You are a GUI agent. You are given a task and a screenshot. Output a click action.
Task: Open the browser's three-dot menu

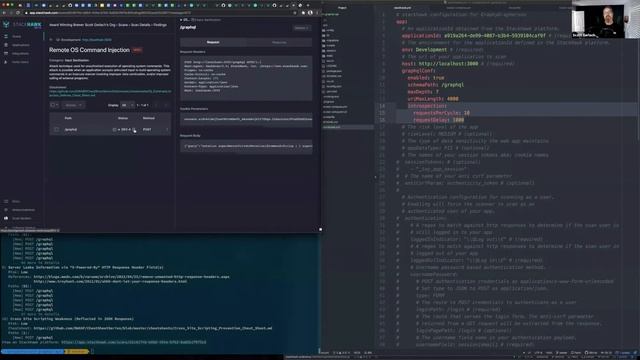point(317,13)
